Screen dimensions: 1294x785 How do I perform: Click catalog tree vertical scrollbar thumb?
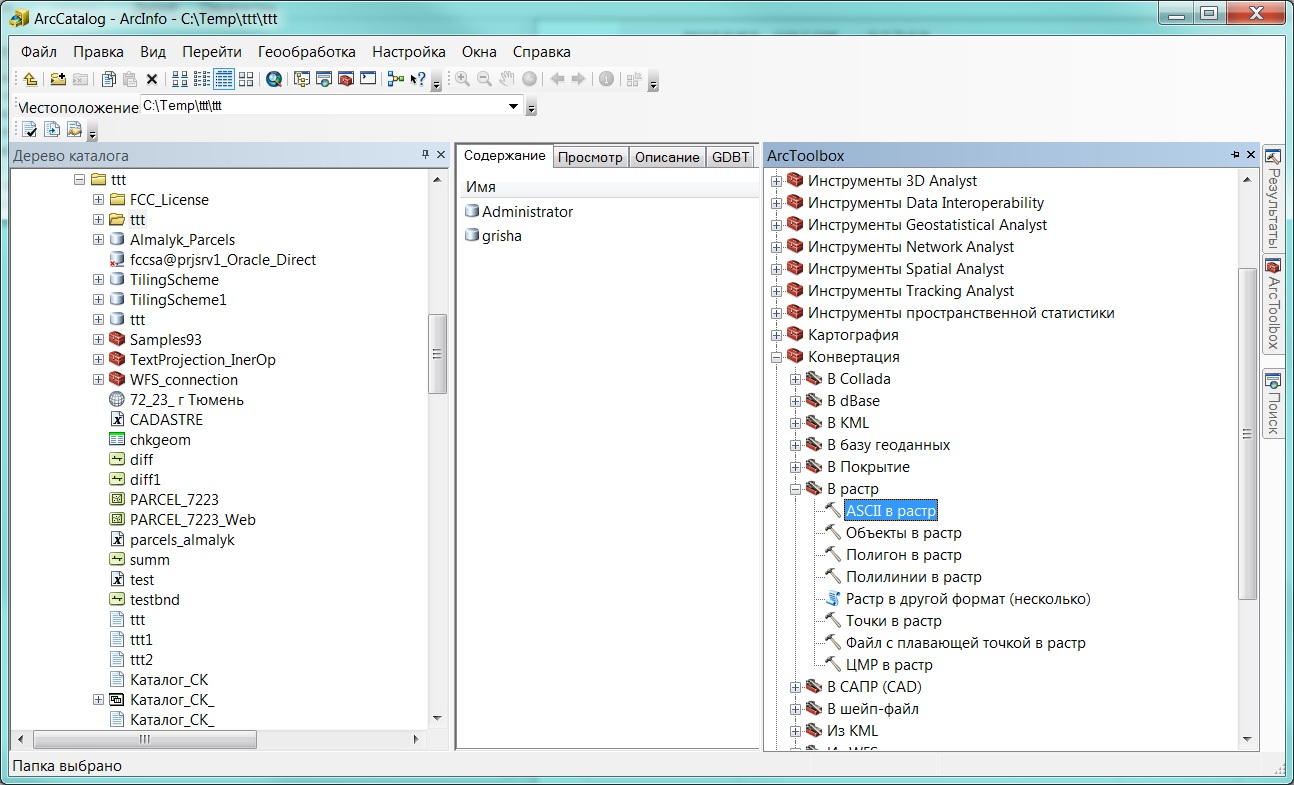click(x=437, y=354)
